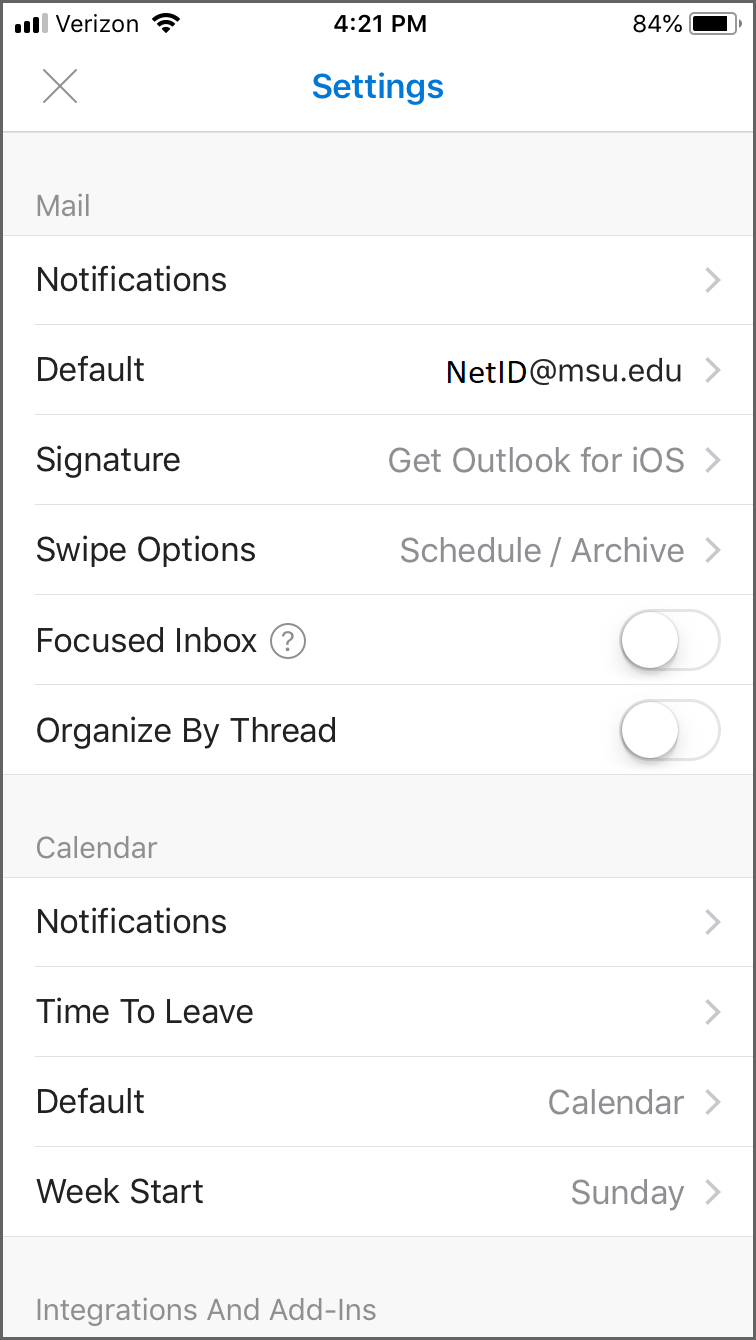Tap the 4:21 PM clock
Image resolution: width=756 pixels, height=1340 pixels.
(x=380, y=25)
